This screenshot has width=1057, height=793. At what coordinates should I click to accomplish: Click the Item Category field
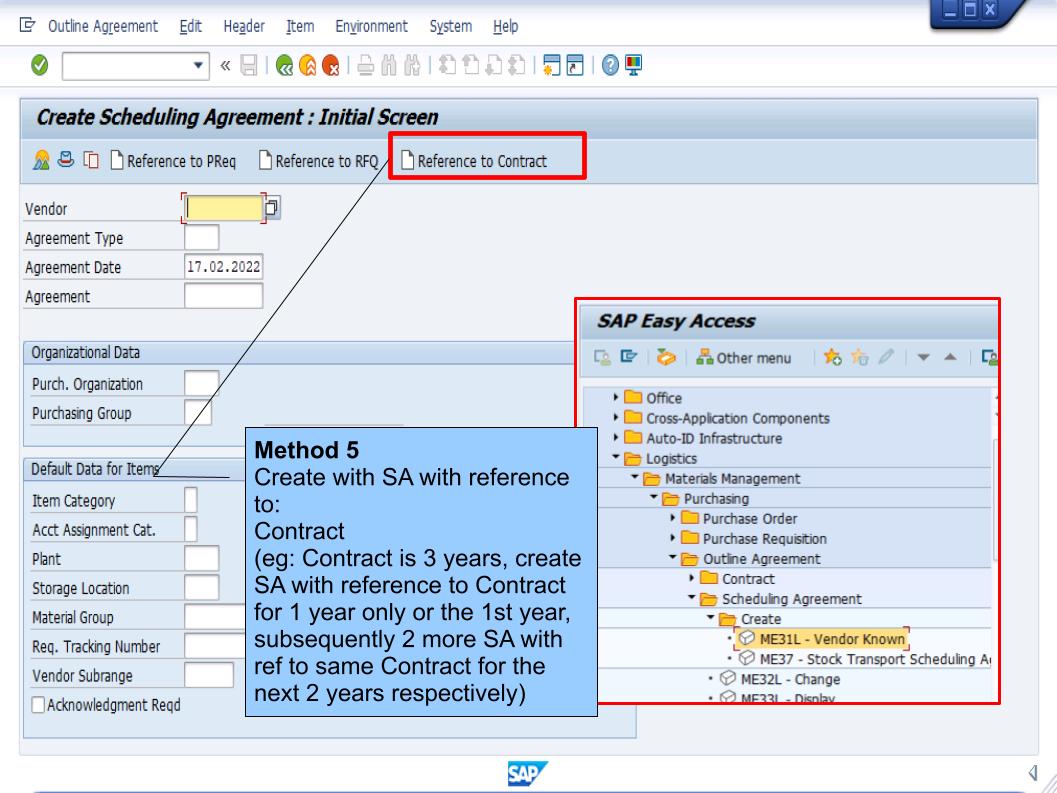tap(191, 500)
